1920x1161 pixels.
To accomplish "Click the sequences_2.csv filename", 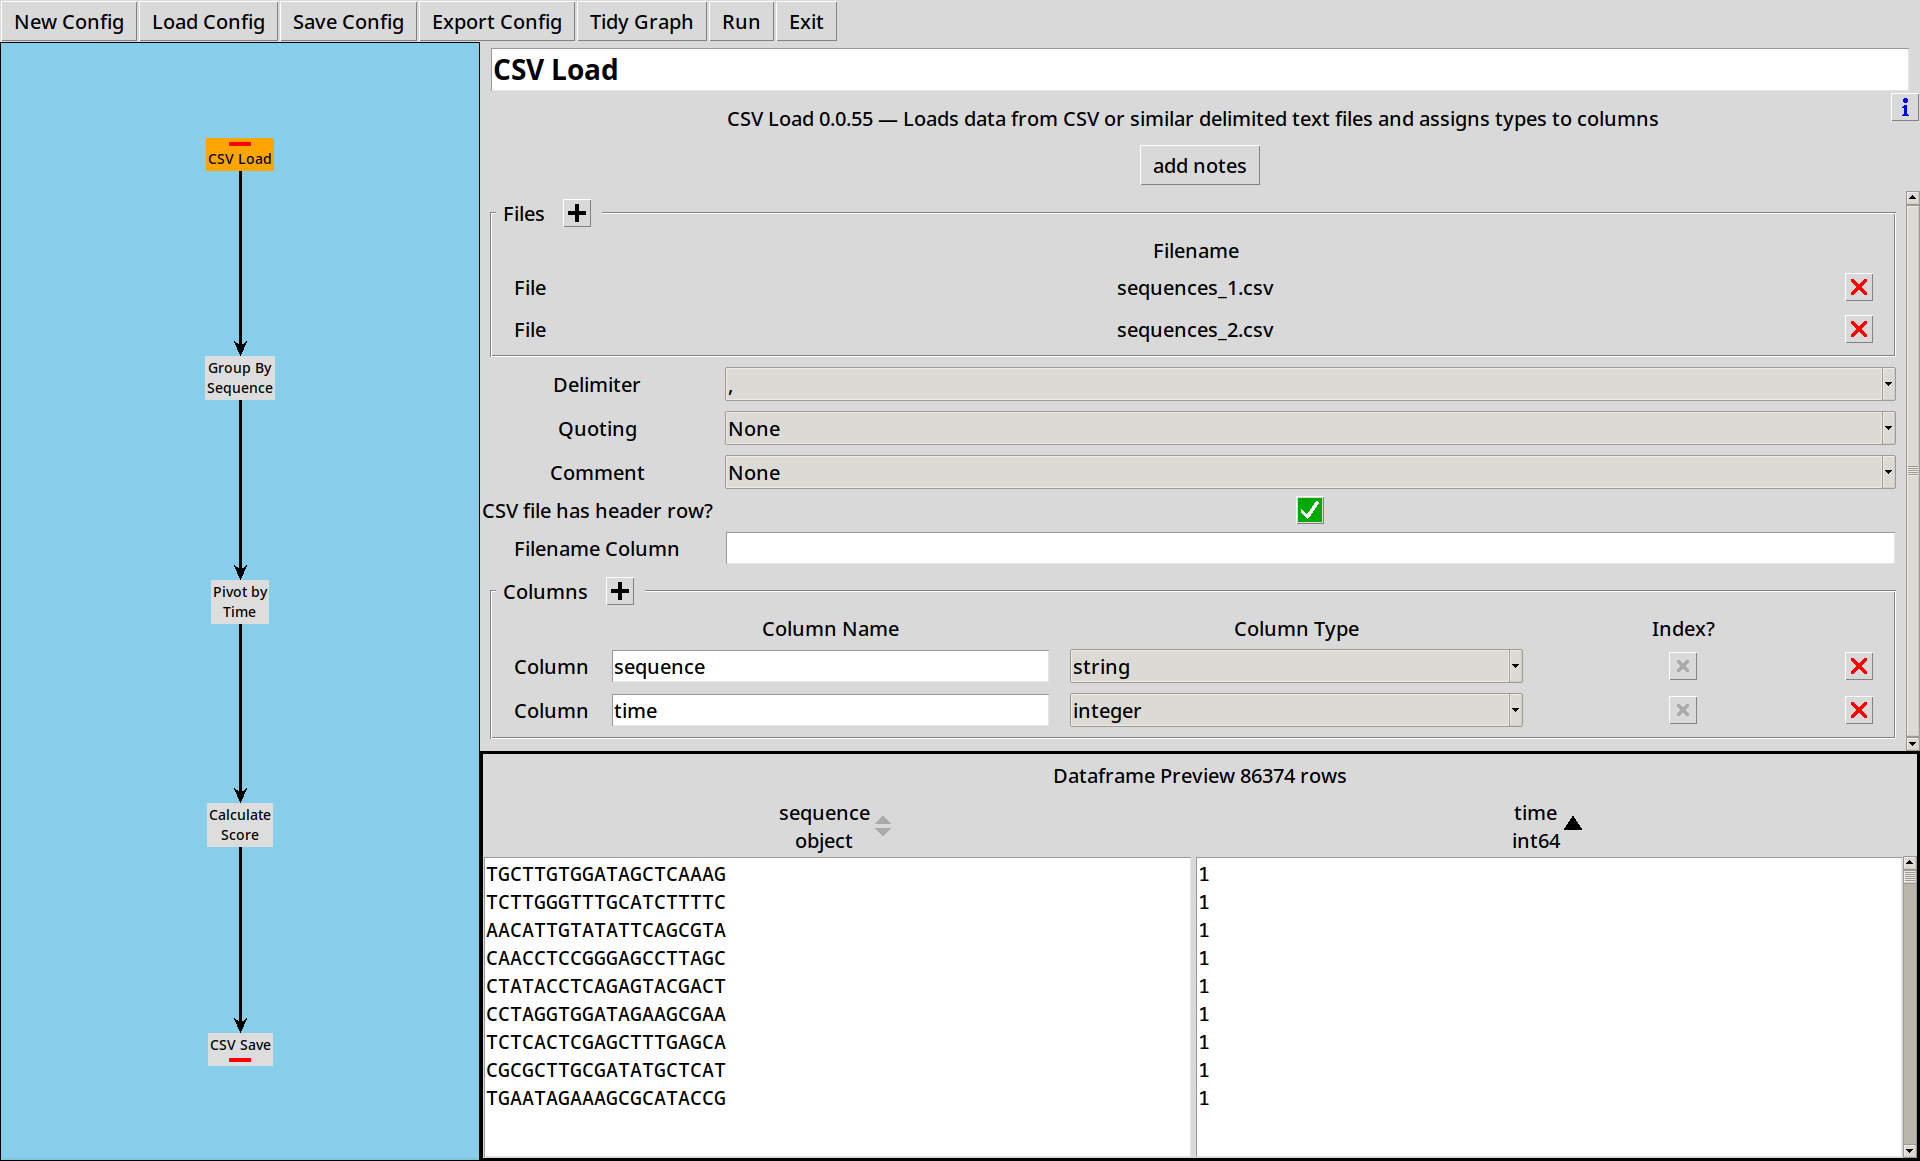I will click(x=1195, y=330).
